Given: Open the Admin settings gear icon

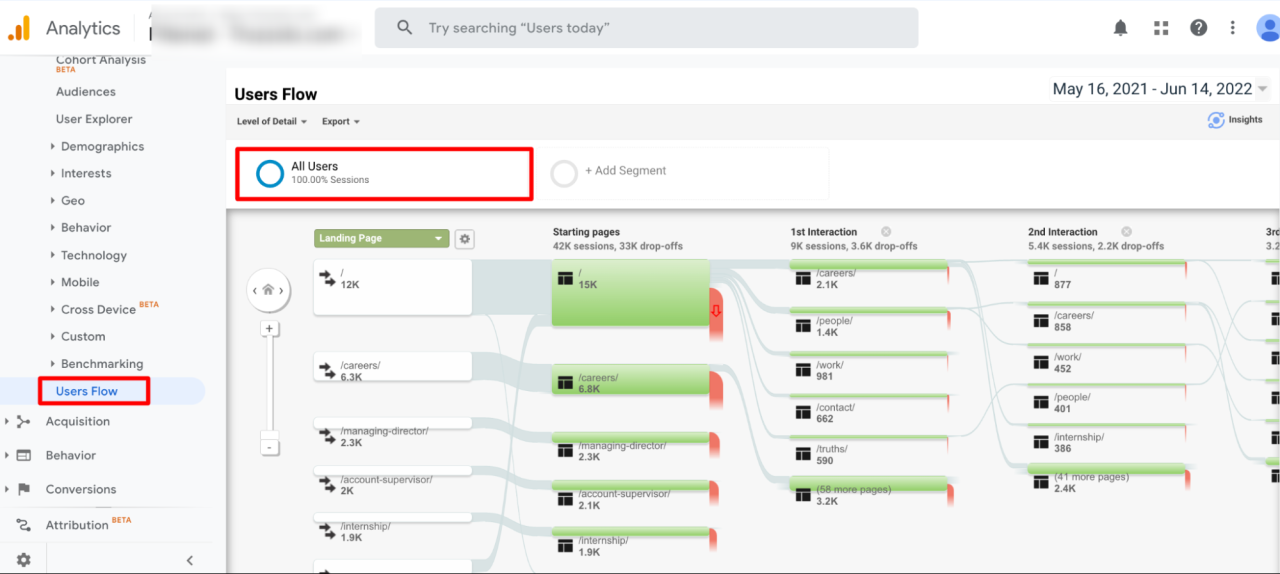Looking at the screenshot, I should tap(23, 560).
